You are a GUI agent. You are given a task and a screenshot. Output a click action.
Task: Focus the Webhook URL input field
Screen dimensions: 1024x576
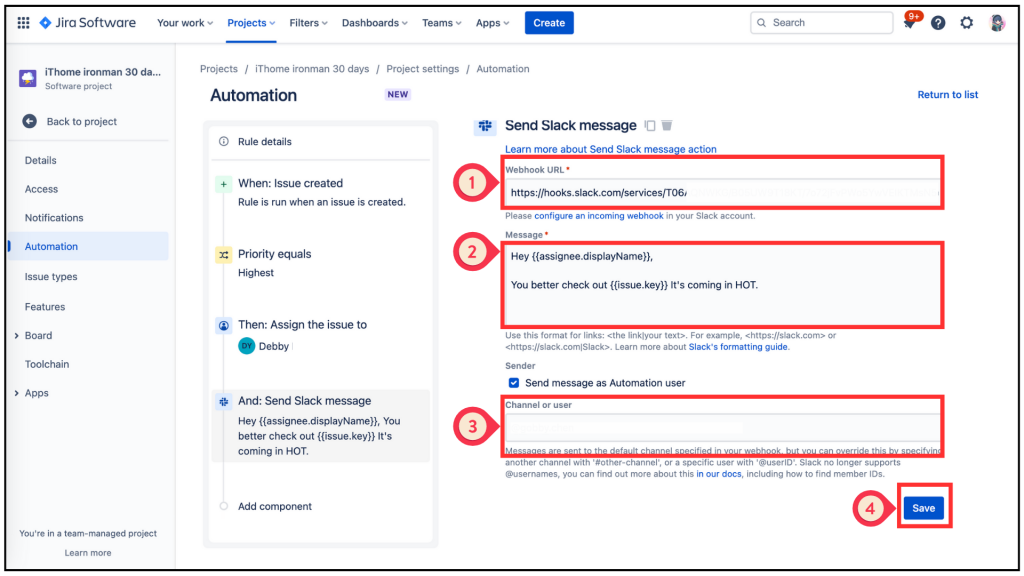(x=722, y=193)
